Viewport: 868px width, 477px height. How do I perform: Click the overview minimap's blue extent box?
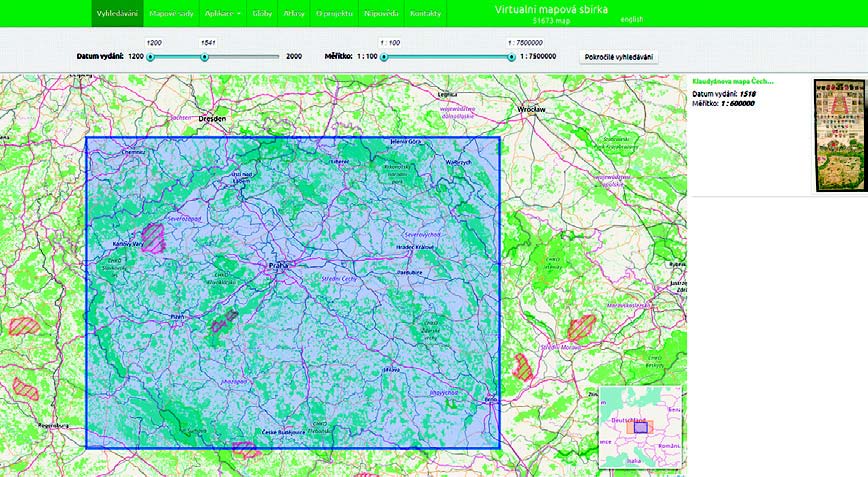[x=641, y=426]
